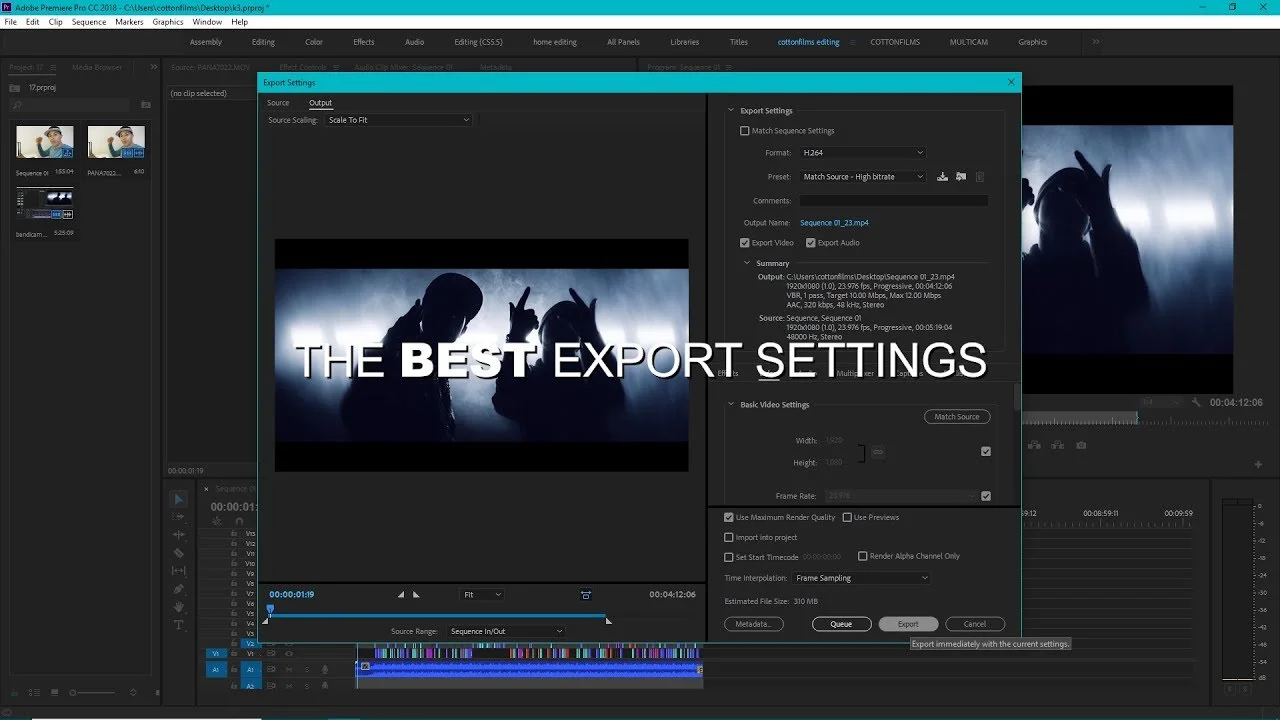
Task: Select the Type tool
Action: coord(179,625)
